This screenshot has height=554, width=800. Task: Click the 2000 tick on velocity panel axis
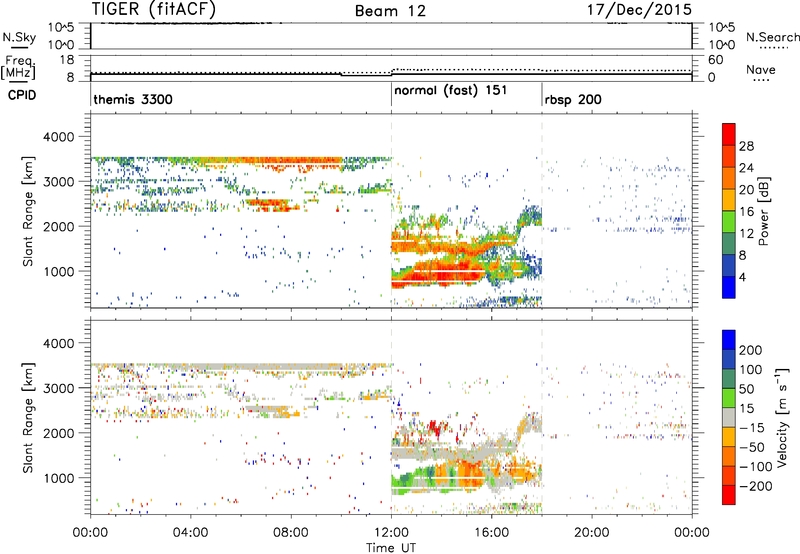[59, 433]
